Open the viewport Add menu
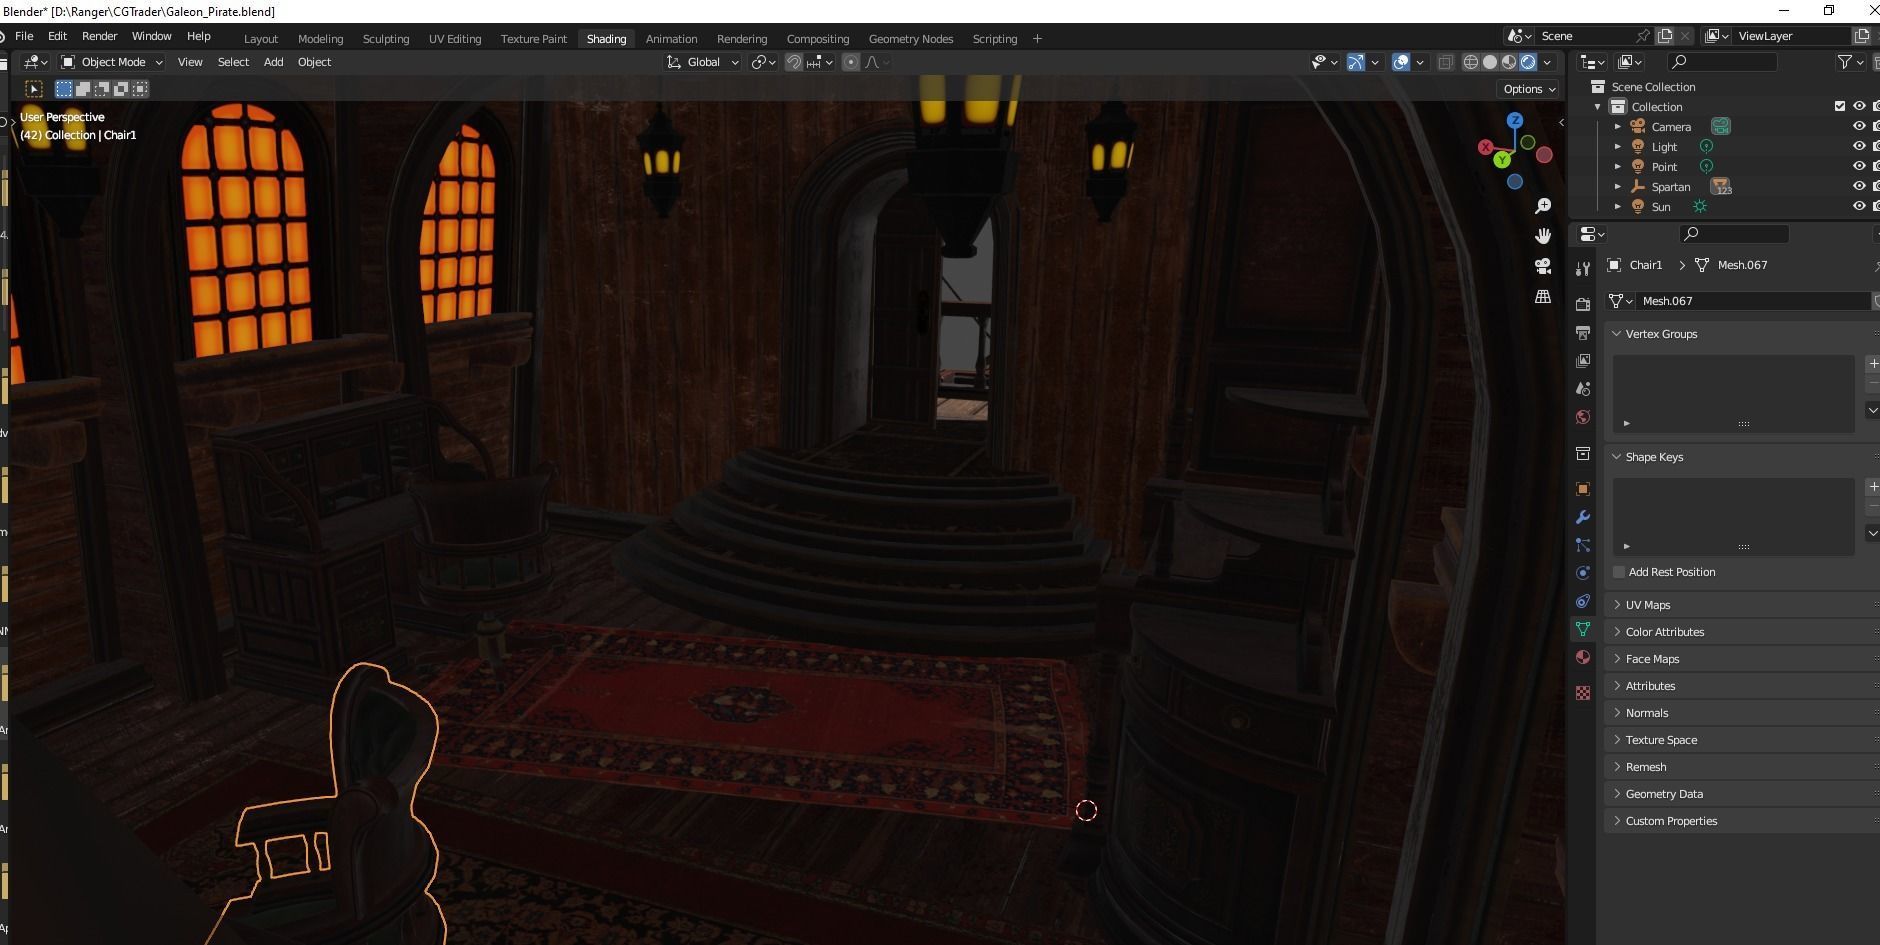 pyautogui.click(x=273, y=62)
